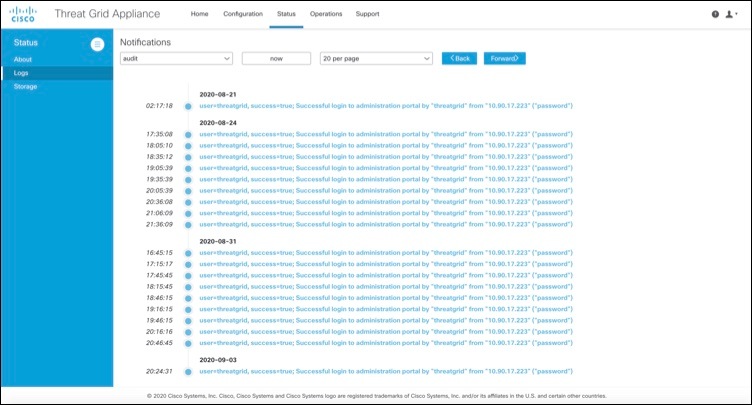Click the now date input field

(x=276, y=59)
